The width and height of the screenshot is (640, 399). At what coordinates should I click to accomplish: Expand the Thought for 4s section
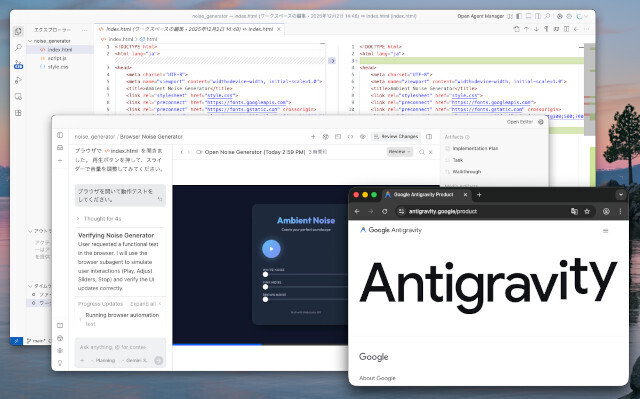pyautogui.click(x=100, y=219)
